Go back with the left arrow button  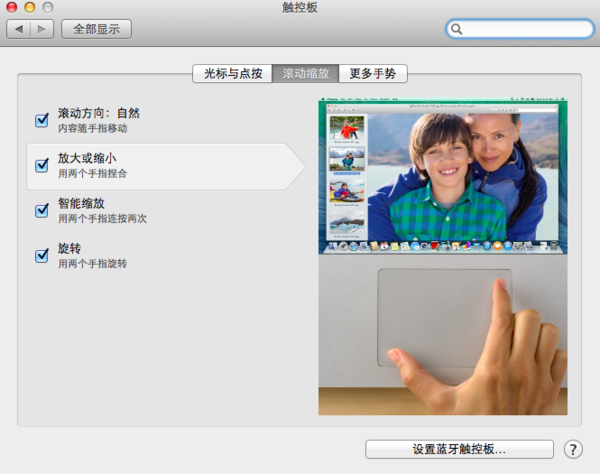(18, 29)
